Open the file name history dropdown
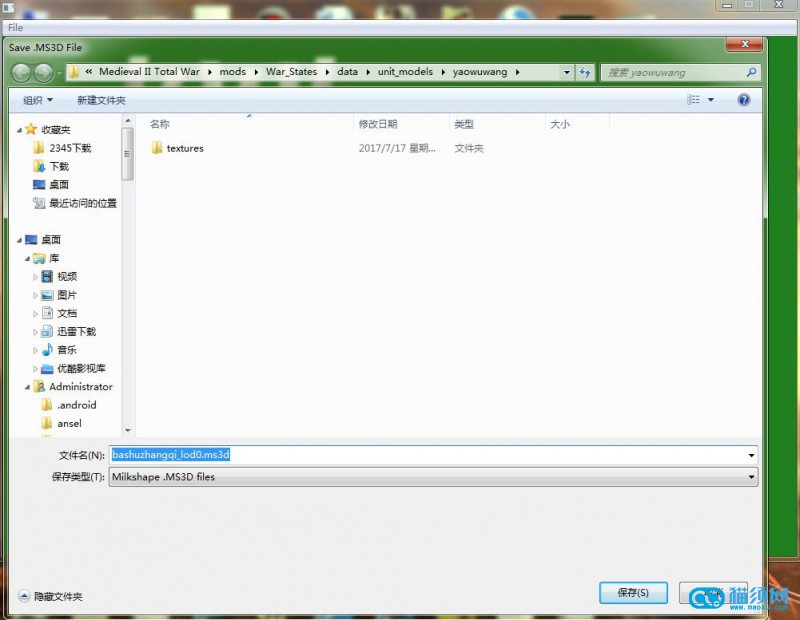This screenshot has height=620, width=800. 751,455
